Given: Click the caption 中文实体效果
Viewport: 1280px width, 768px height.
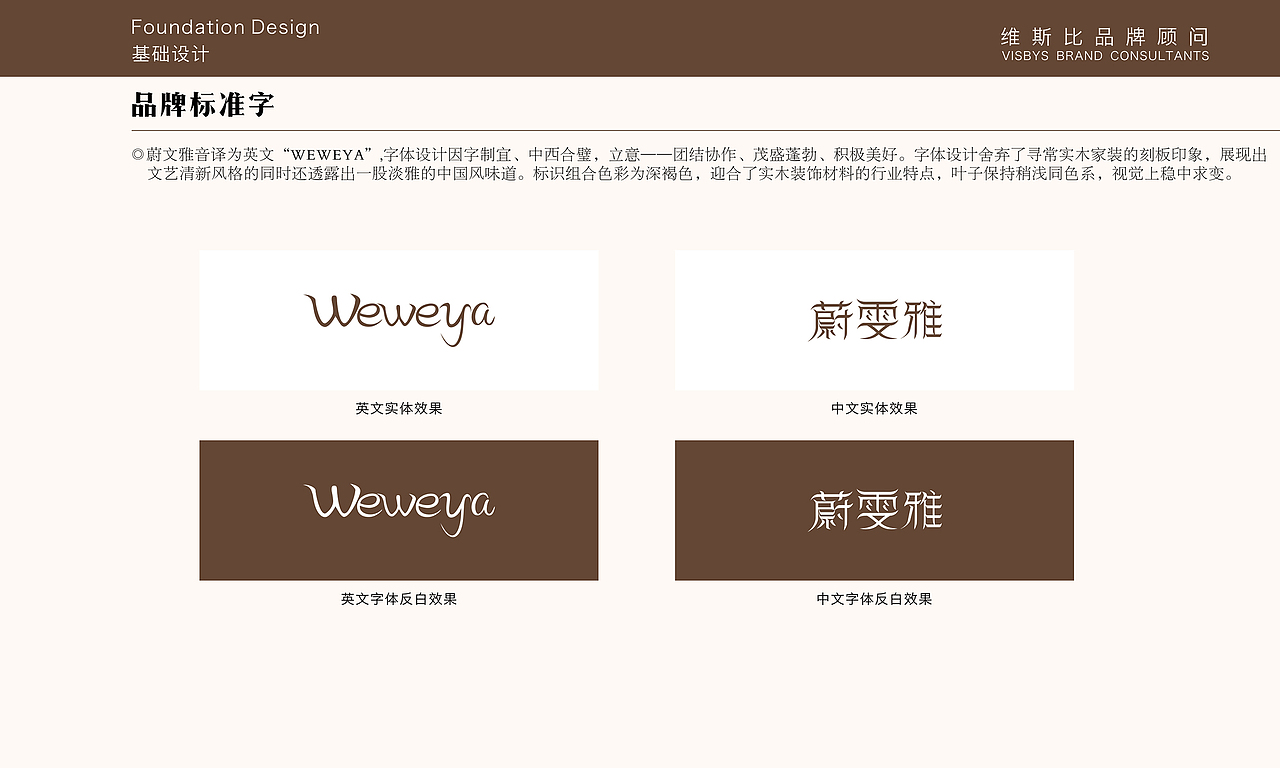Looking at the screenshot, I should point(874,408).
